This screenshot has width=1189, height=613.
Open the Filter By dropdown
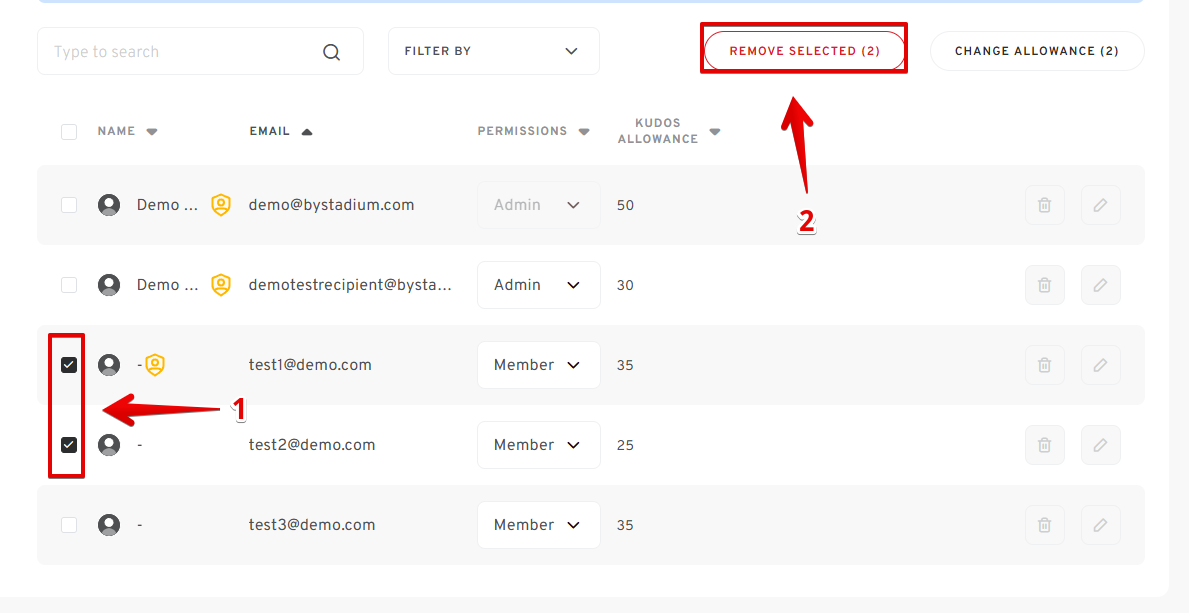(493, 51)
